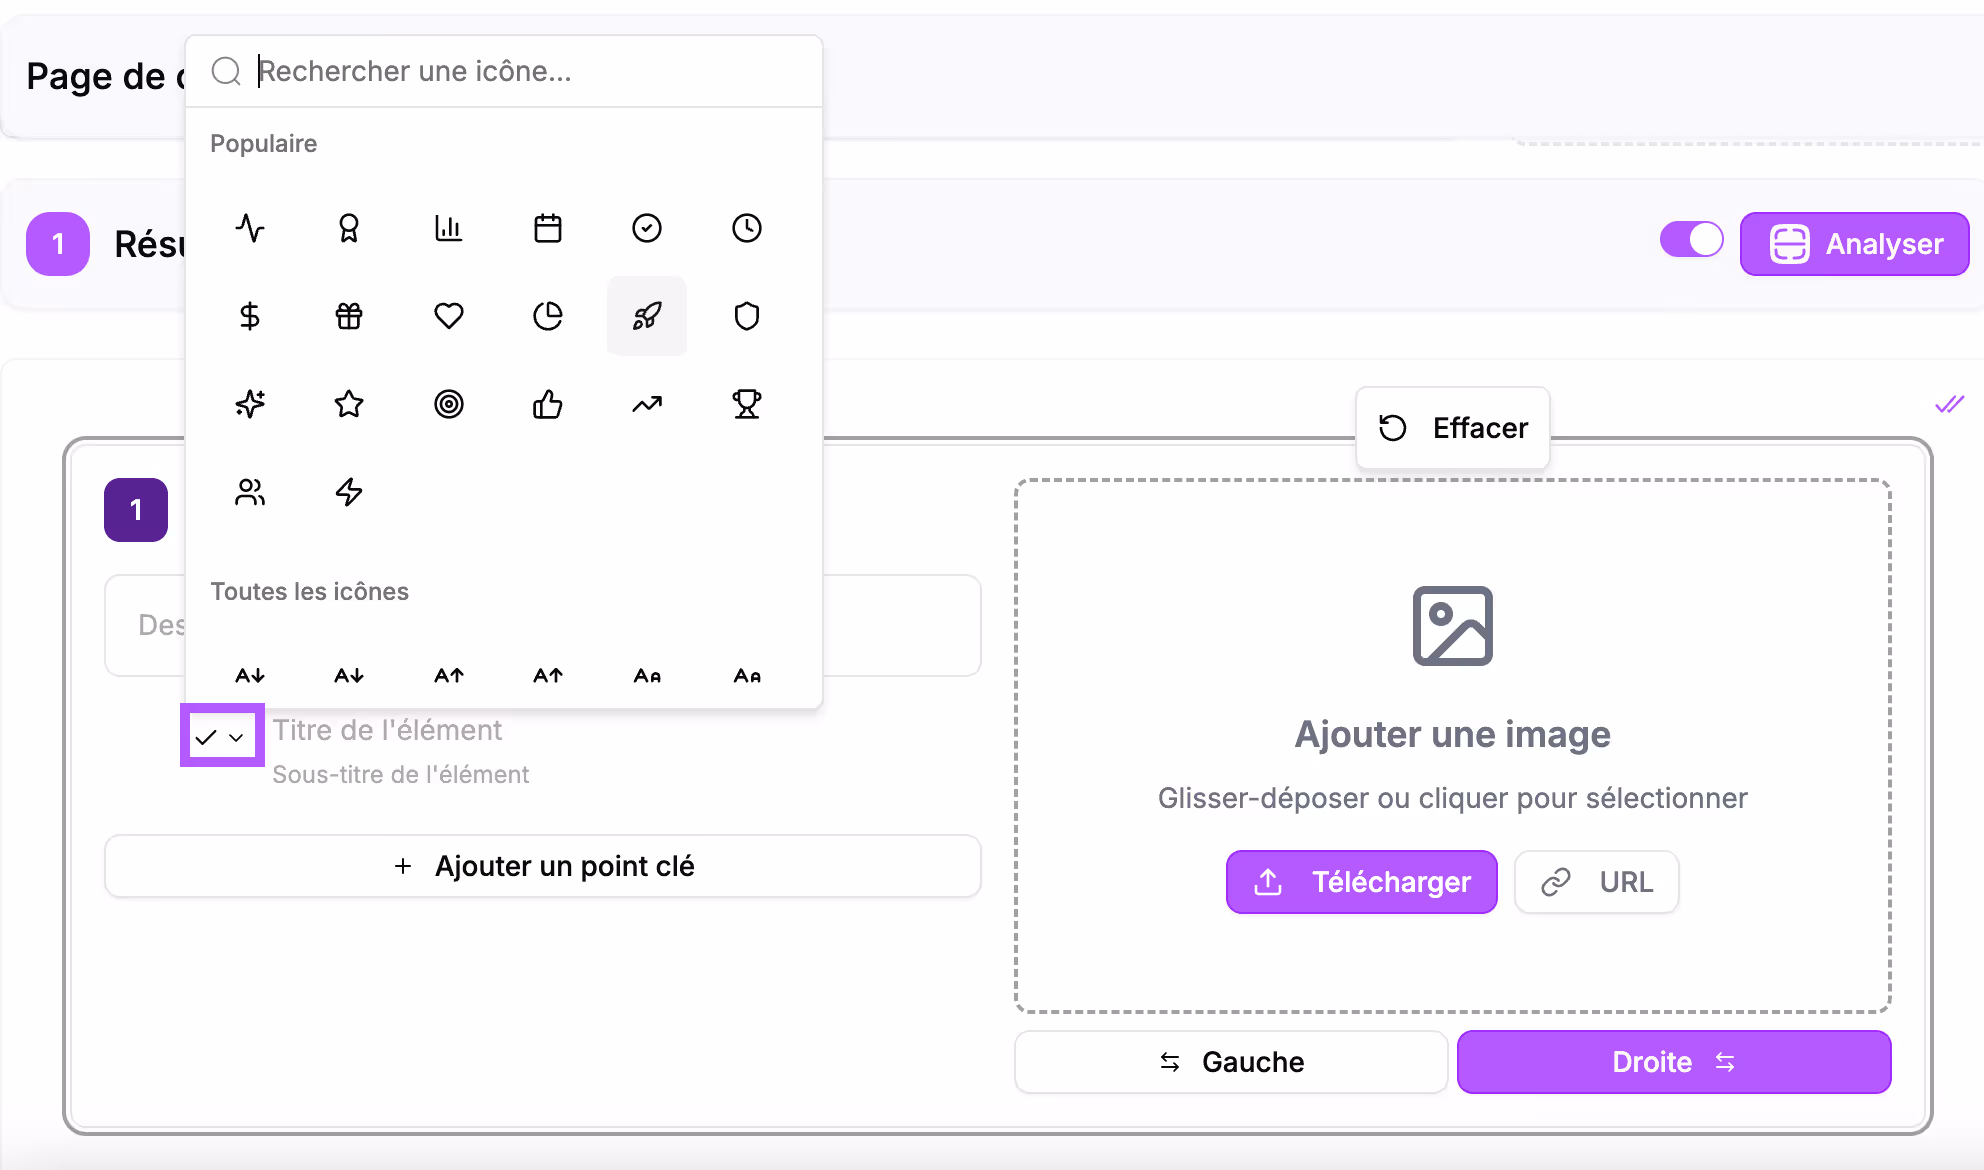
Task: Select the thumbs up icon
Action: point(548,404)
